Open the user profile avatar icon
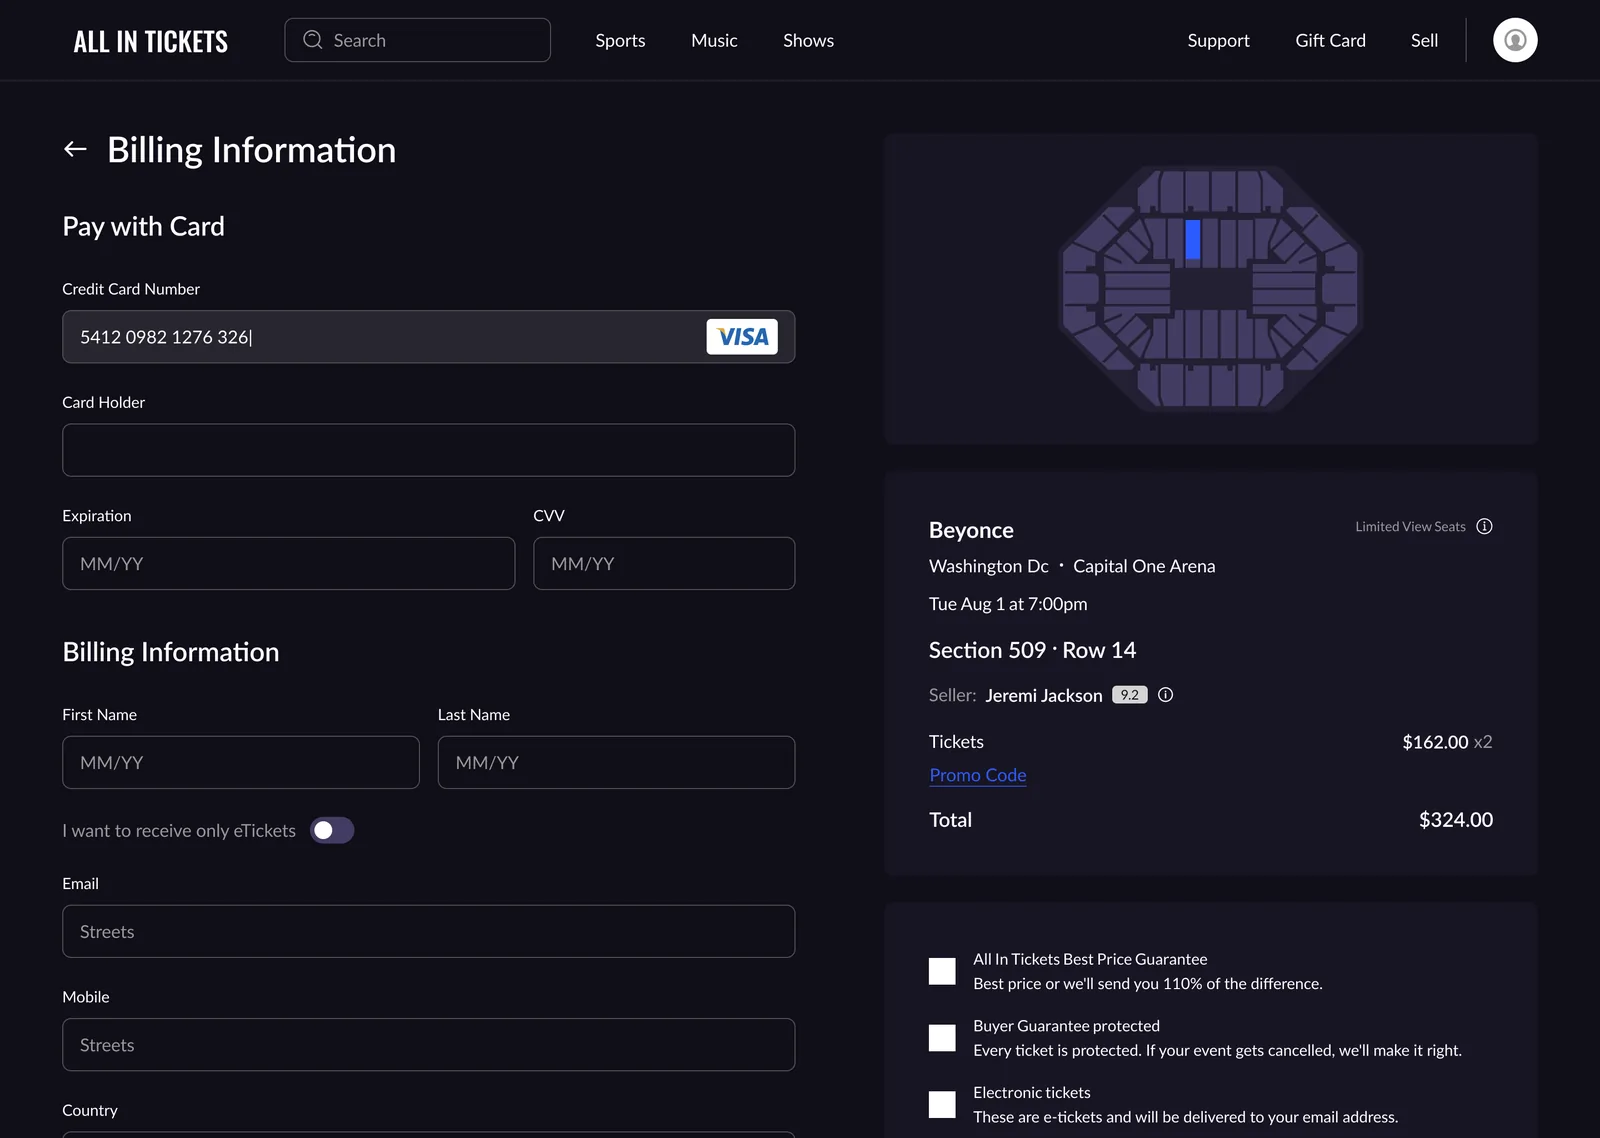The height and width of the screenshot is (1138, 1600). tap(1515, 40)
